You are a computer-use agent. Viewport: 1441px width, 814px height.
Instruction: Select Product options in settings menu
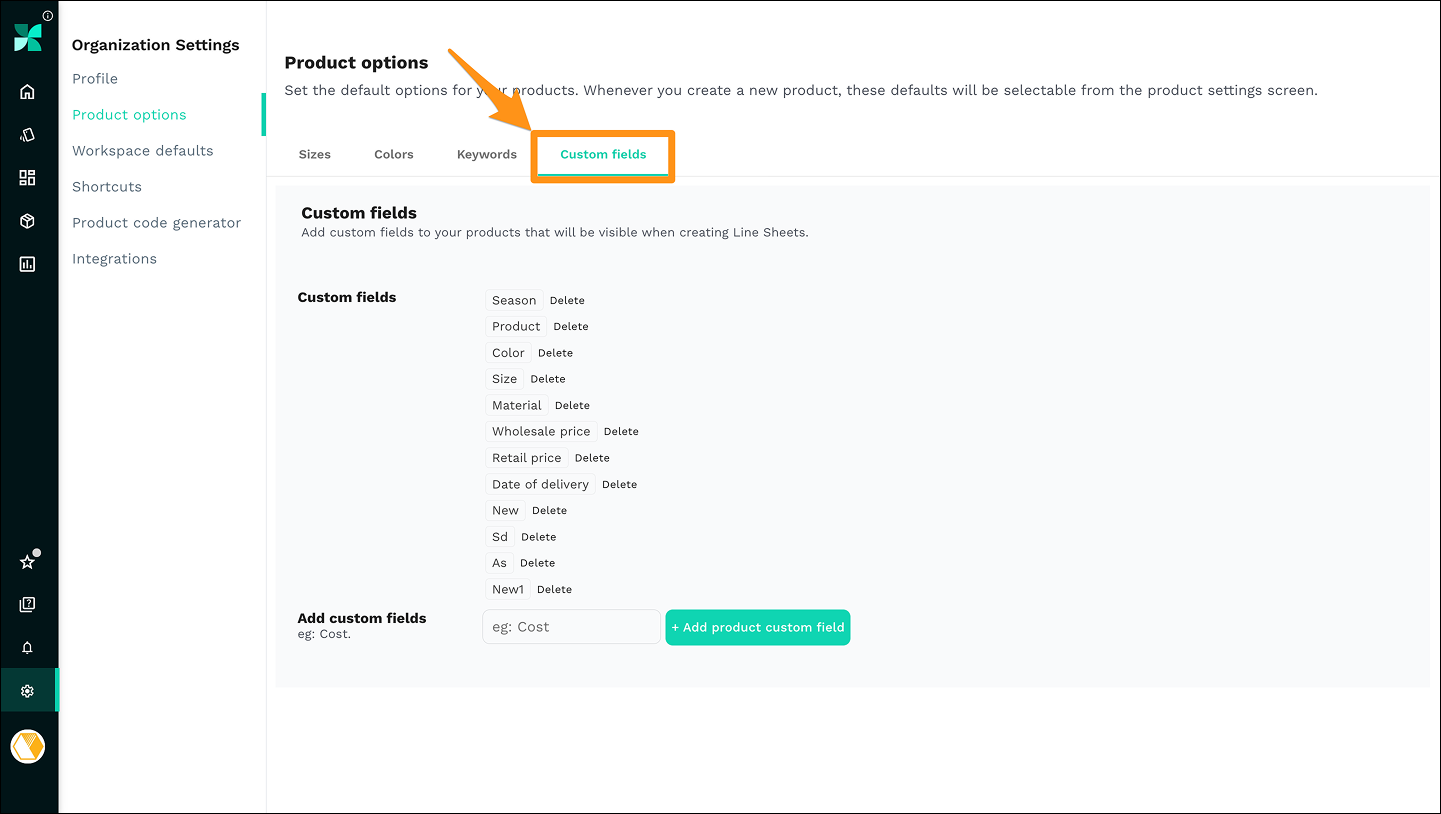(x=129, y=115)
